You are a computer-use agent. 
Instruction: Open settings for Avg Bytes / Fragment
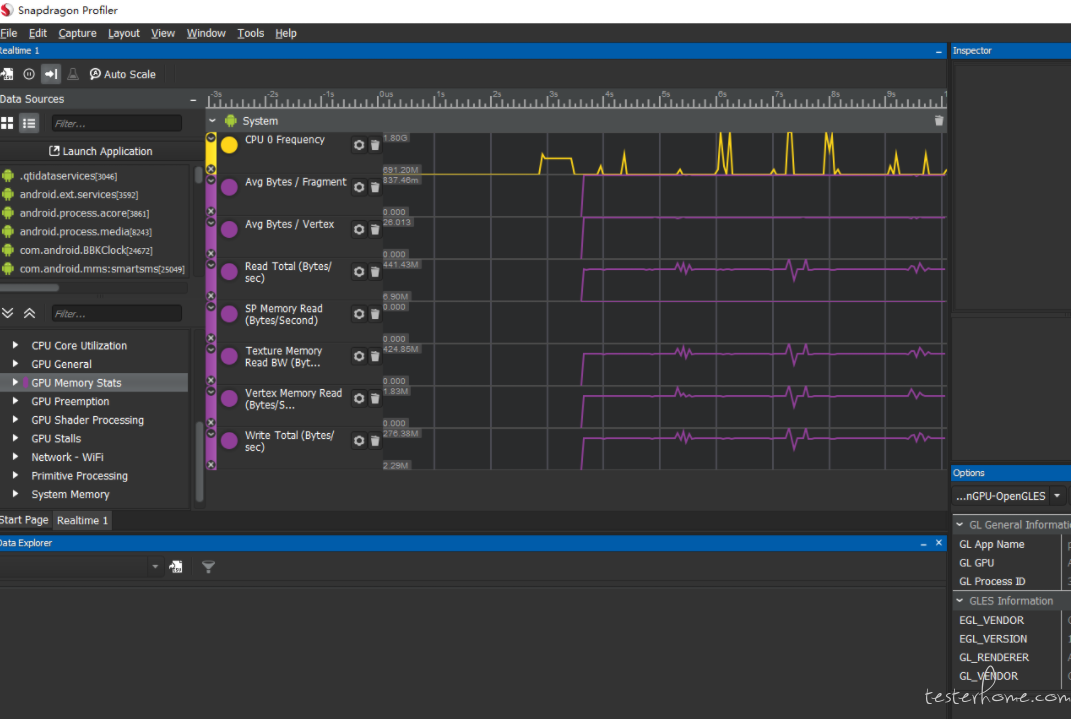(359, 187)
